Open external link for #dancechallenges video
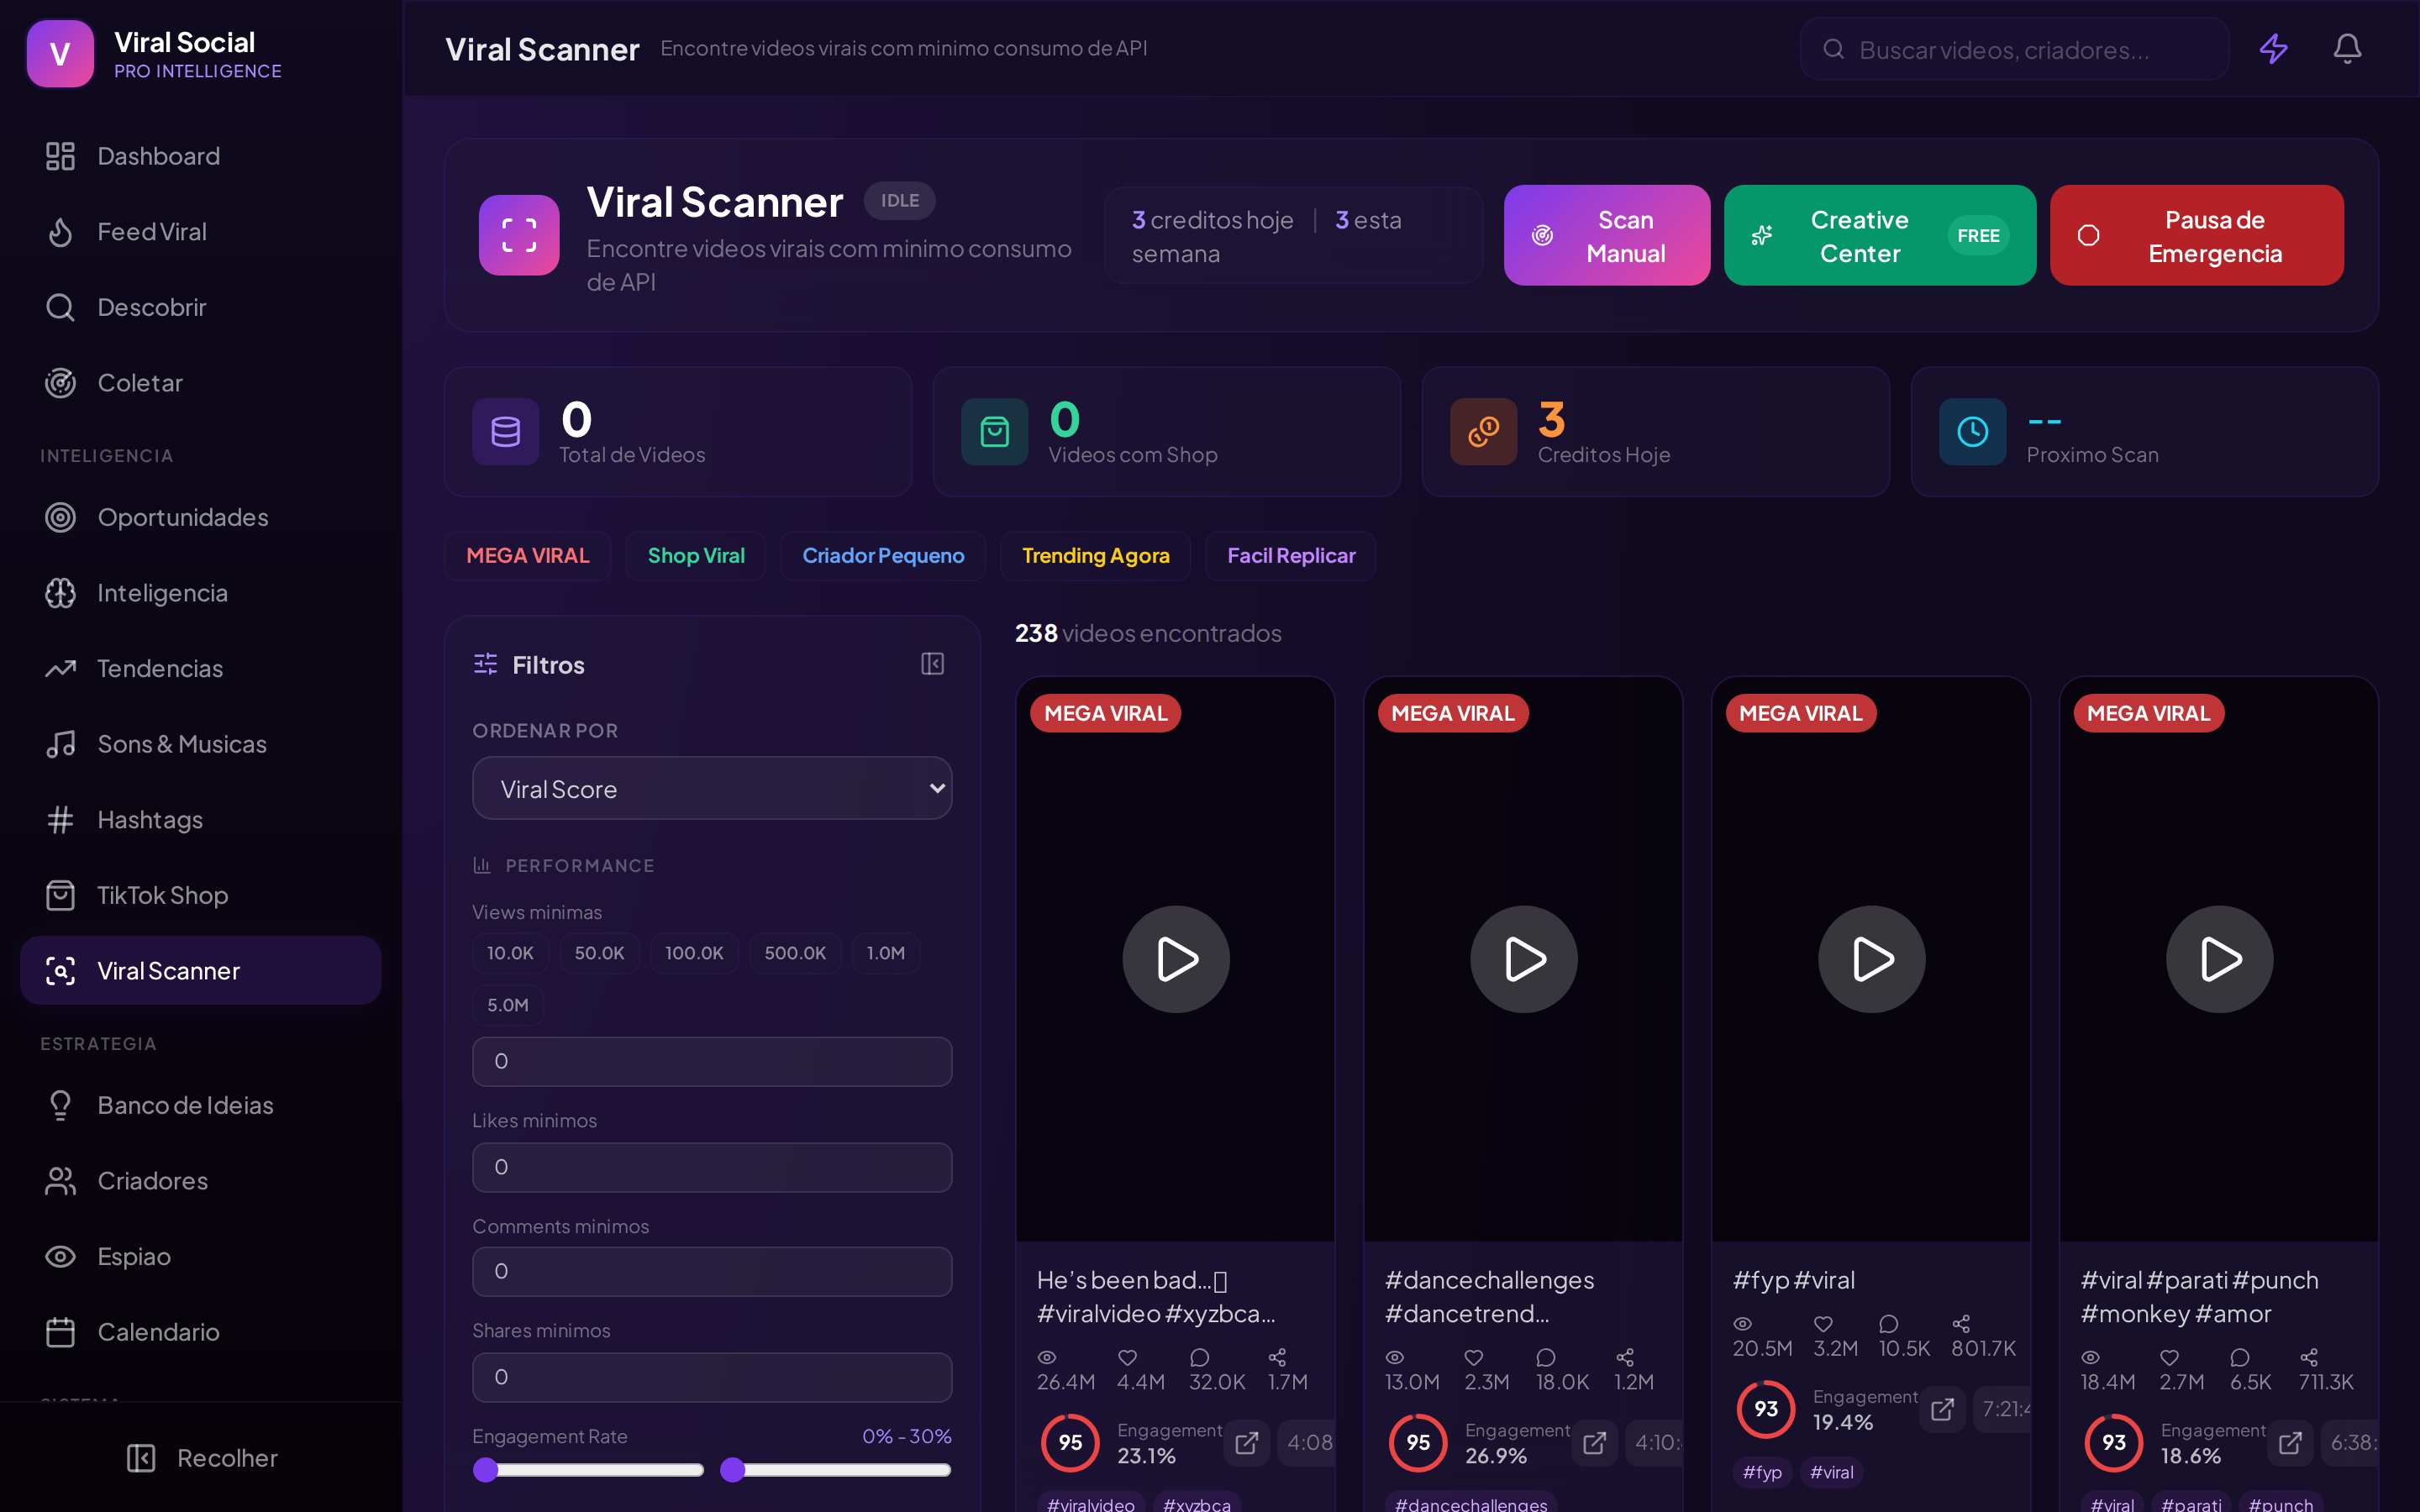 (1594, 1443)
